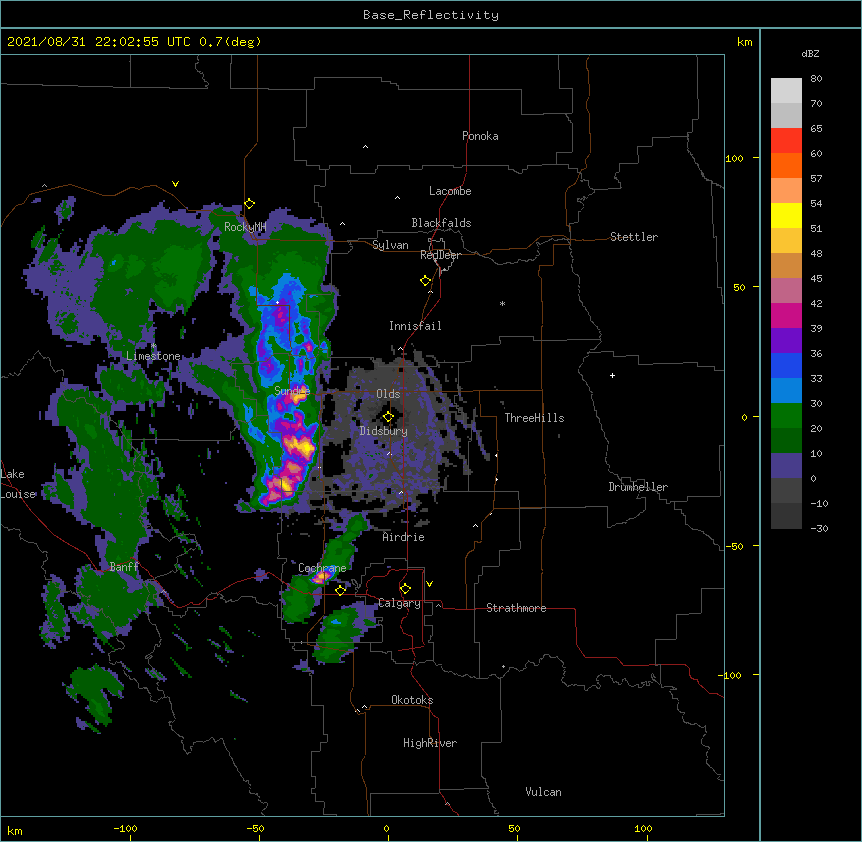Click the 45 value on dBZ scale
The image size is (862, 842).
(x=816, y=278)
